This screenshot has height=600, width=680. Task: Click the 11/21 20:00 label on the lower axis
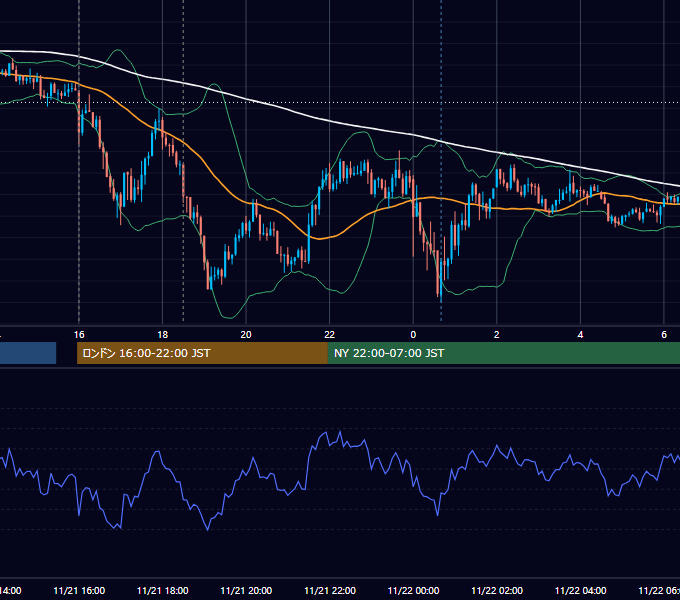[x=246, y=590]
